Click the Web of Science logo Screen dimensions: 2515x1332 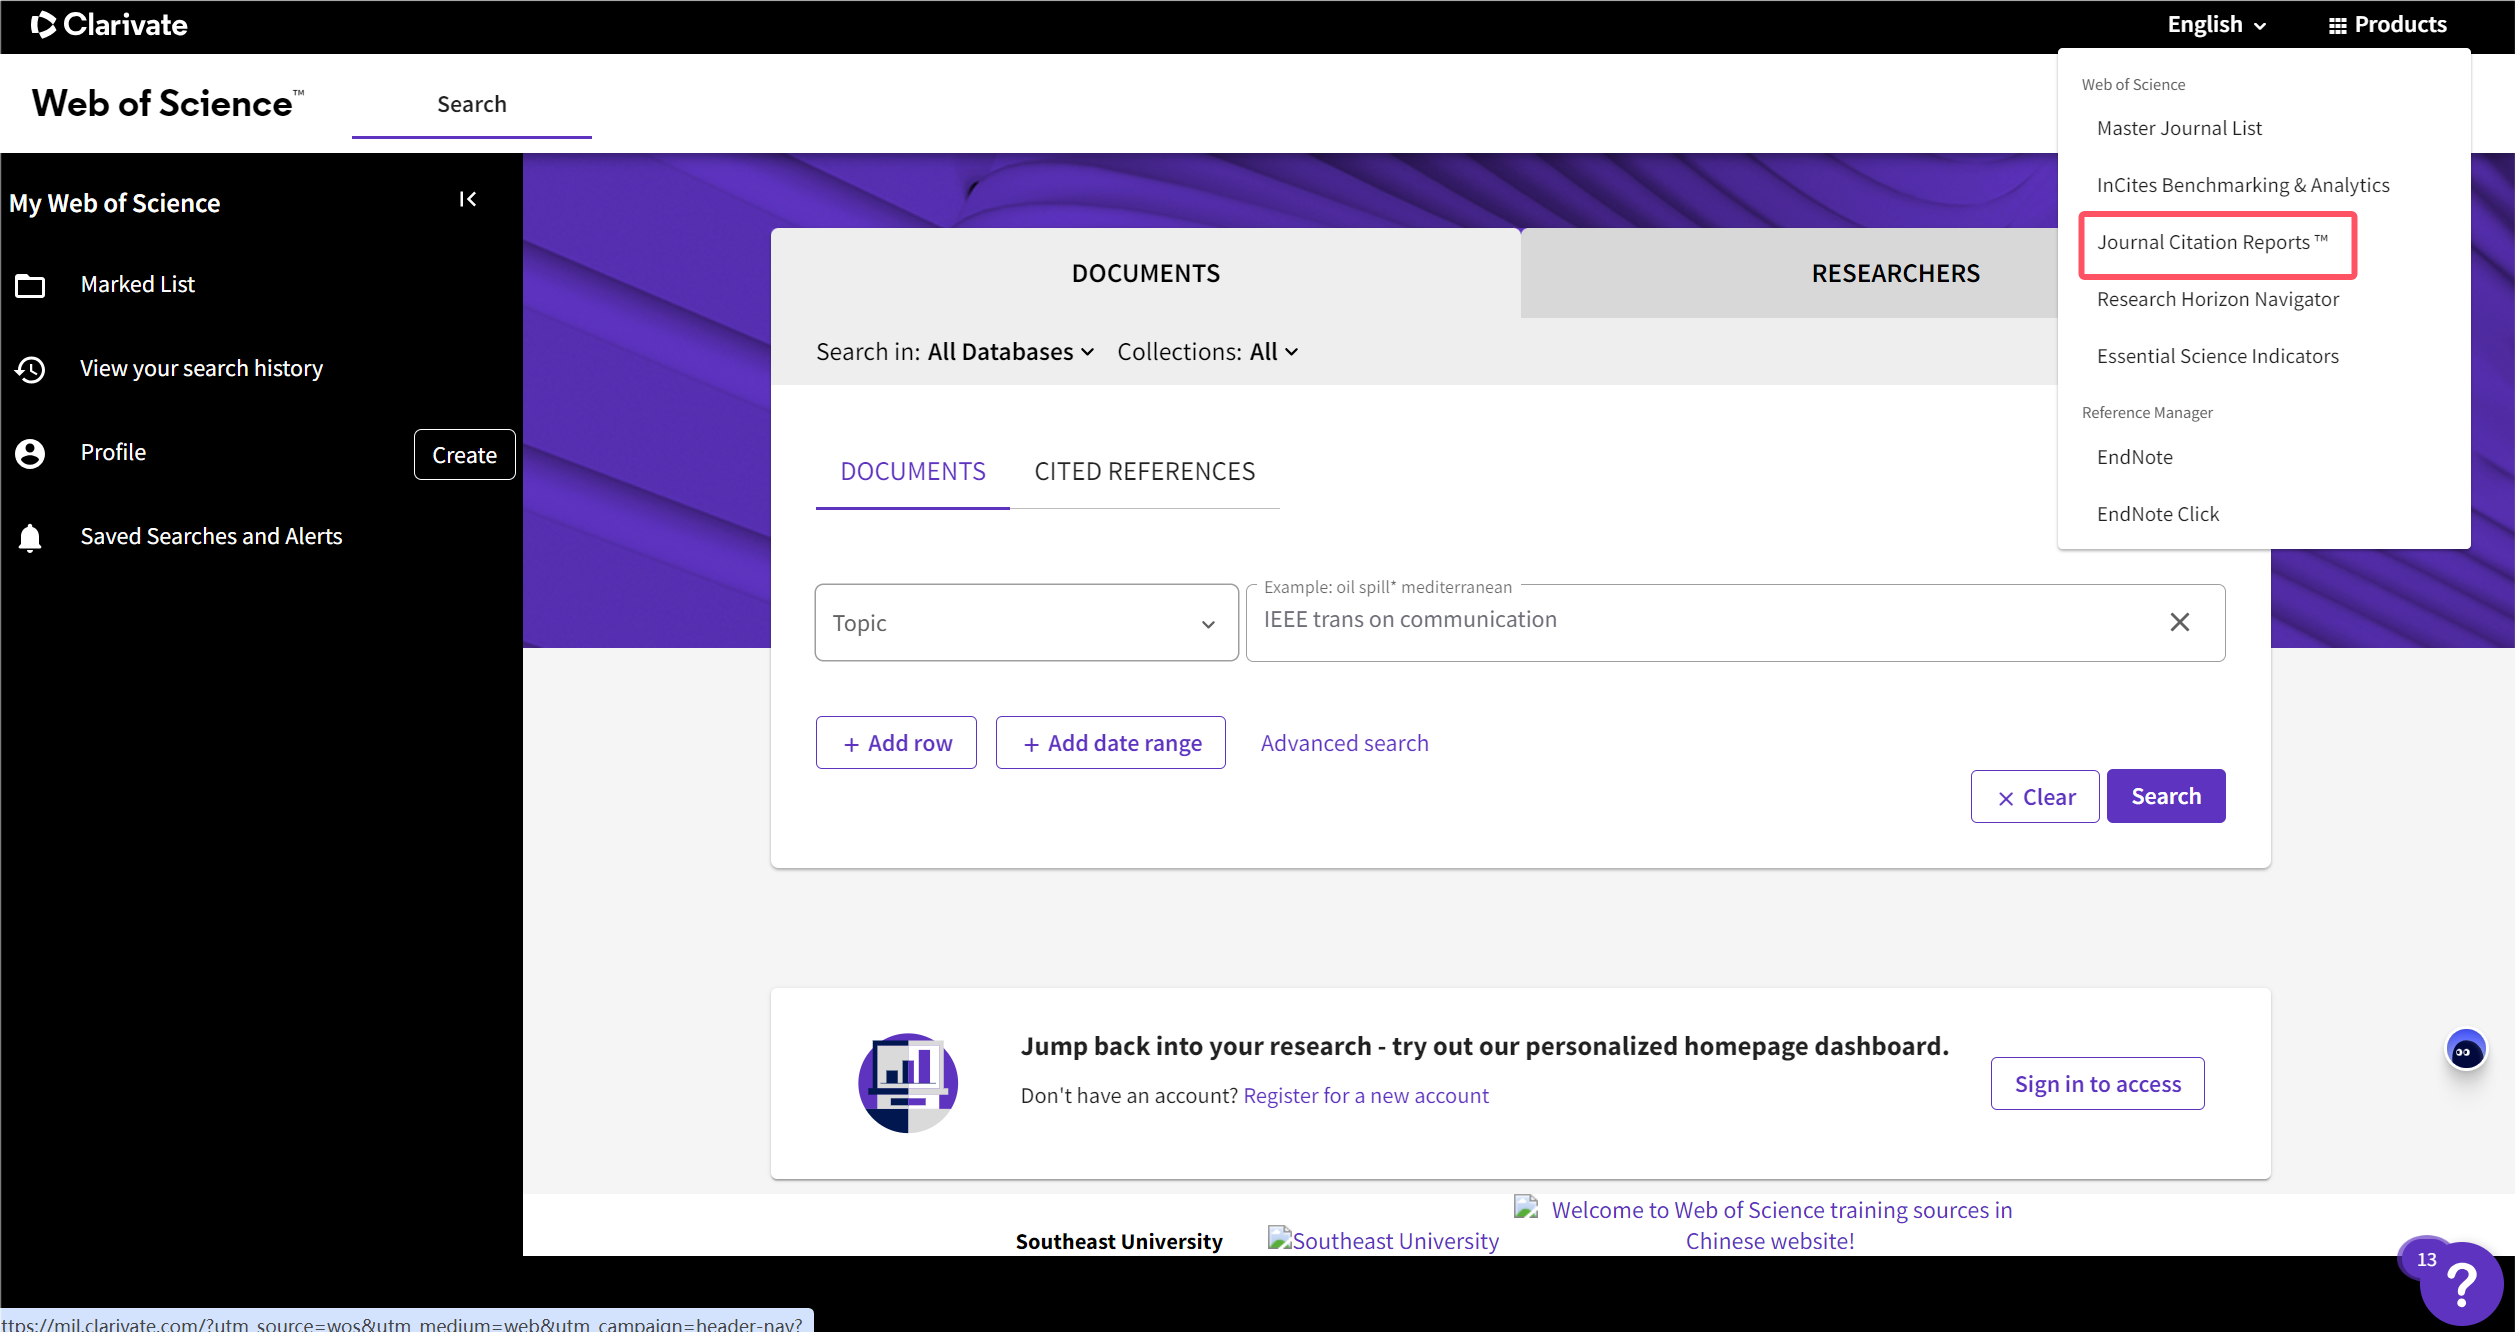tap(167, 103)
